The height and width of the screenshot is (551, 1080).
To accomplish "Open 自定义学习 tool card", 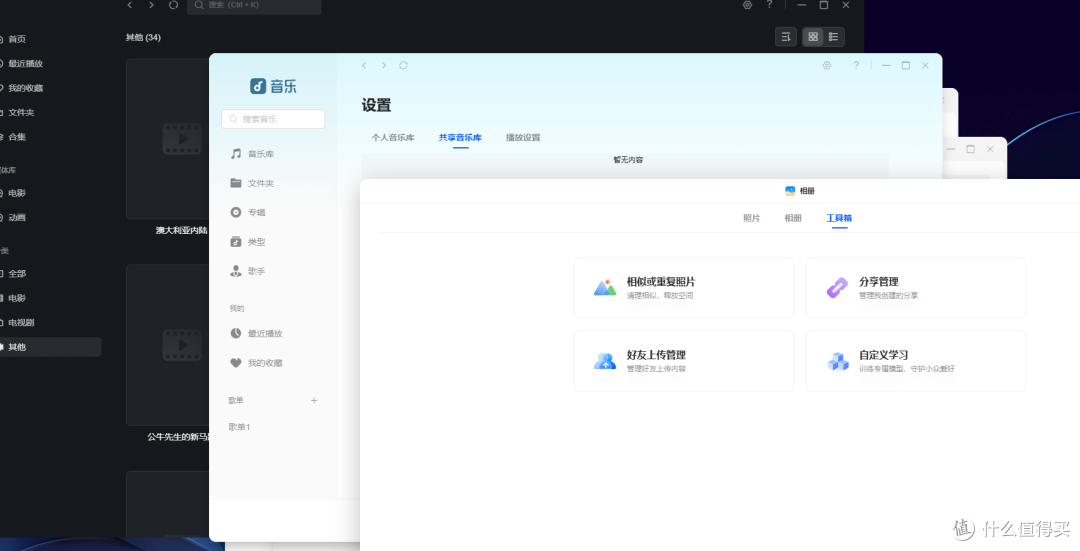I will 916,361.
